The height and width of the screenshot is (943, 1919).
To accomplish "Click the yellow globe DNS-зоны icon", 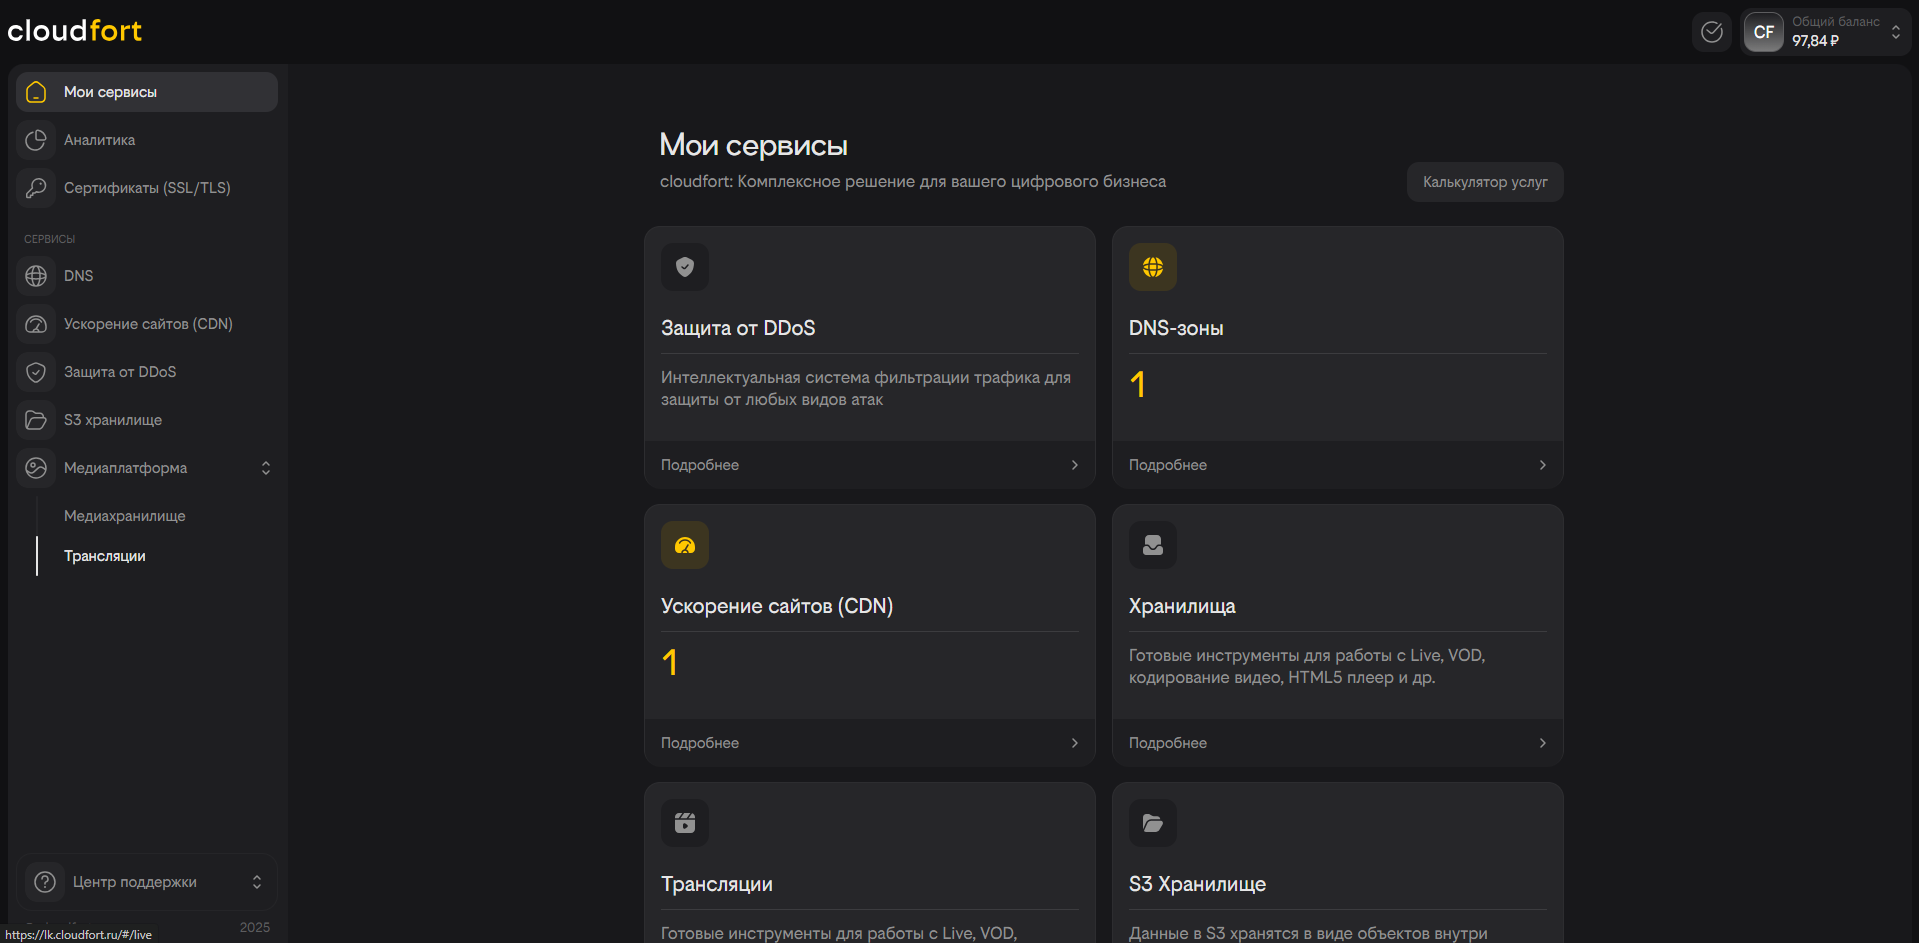I will [1153, 267].
